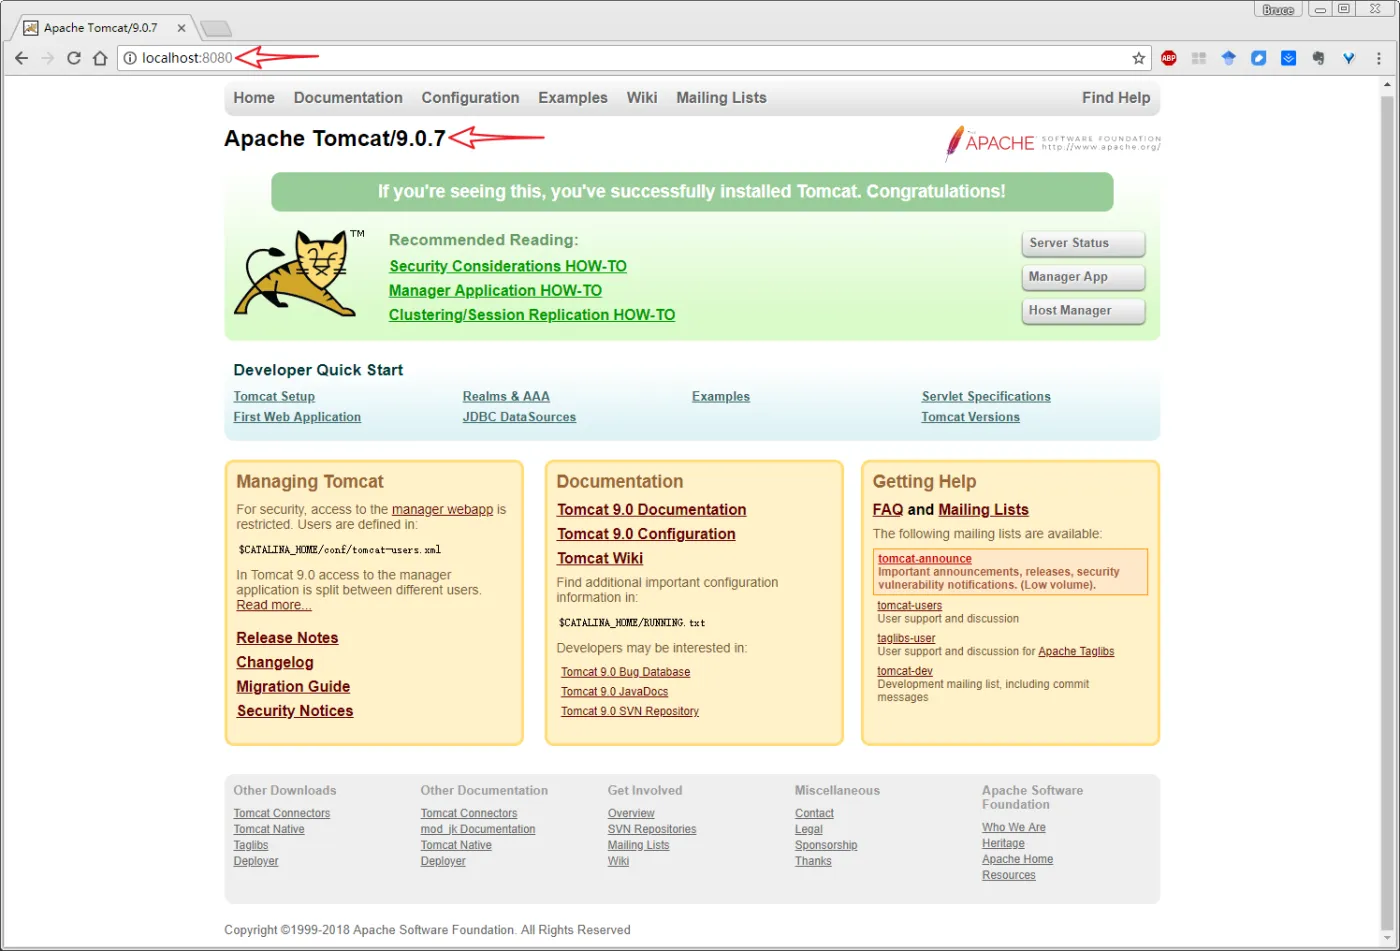
Task: Select the Apache Tomcat/9.0.7 browser tab
Action: click(x=103, y=28)
